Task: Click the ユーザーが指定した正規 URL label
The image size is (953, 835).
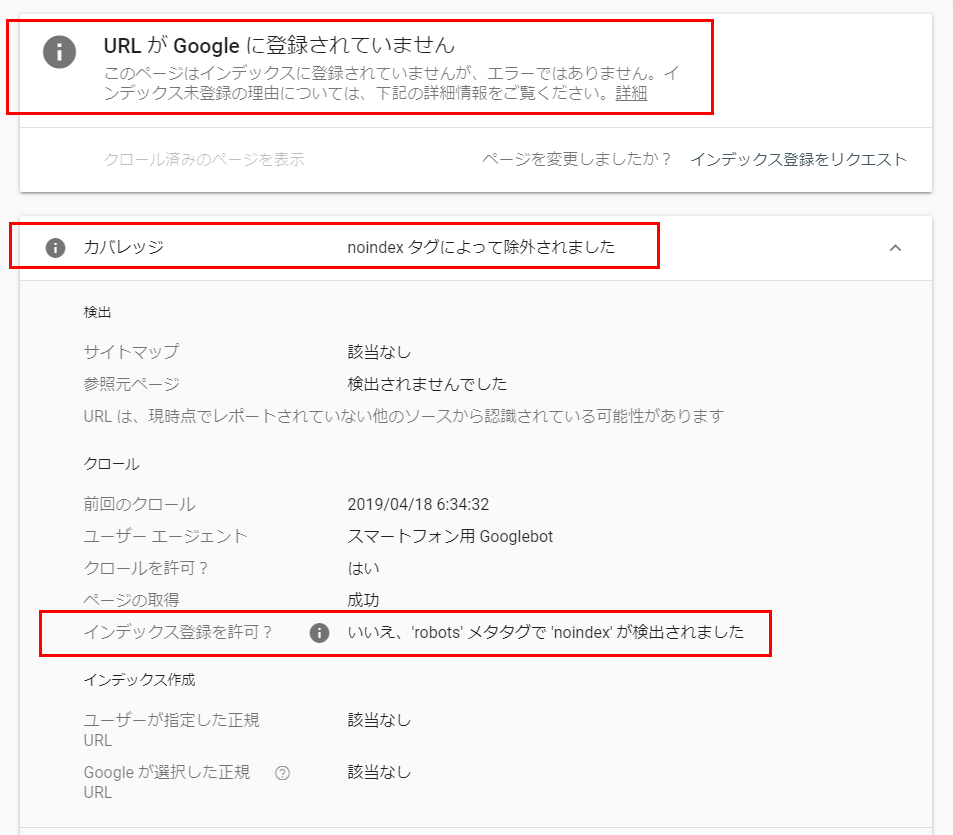Action: pyautogui.click(x=171, y=730)
